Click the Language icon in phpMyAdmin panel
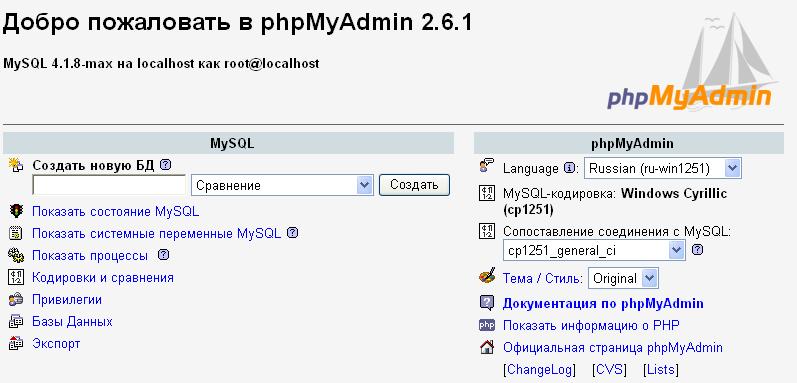Viewport: 797px width, 383px height. [x=487, y=166]
